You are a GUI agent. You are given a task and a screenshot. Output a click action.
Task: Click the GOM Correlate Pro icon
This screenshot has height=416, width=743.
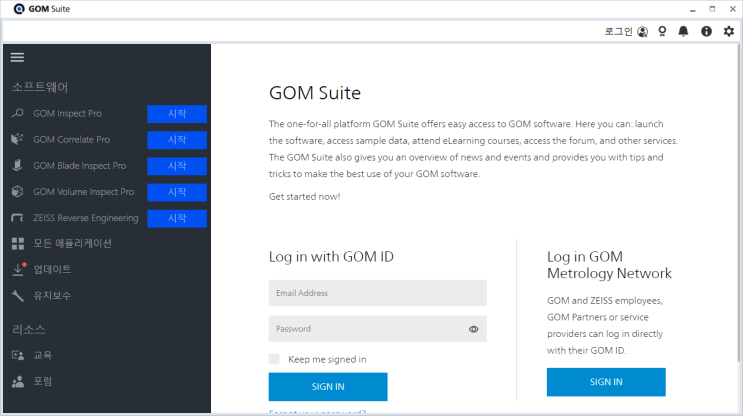(18, 139)
